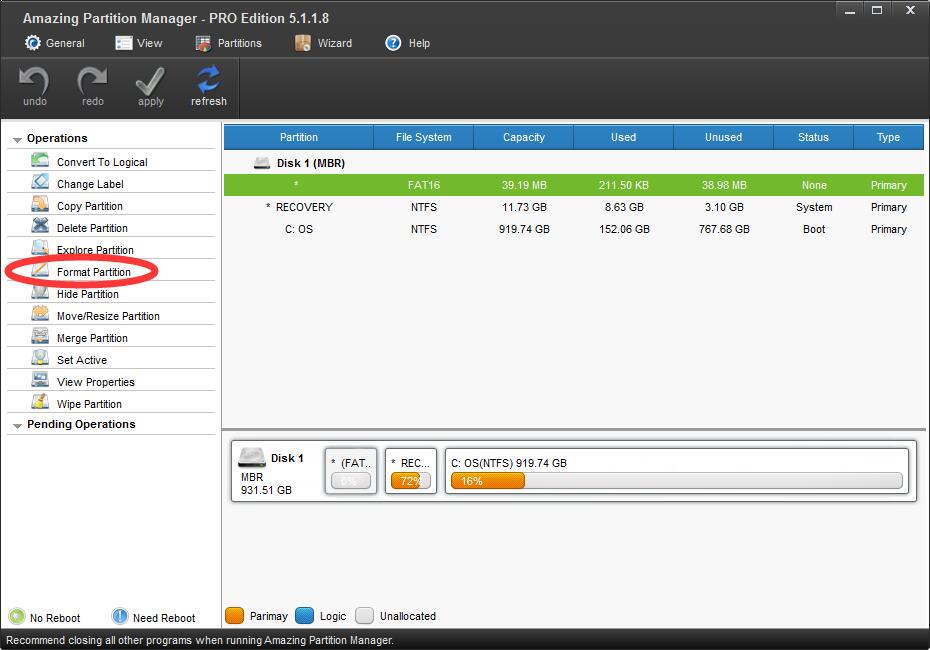Select the RECOVERY partition row
The width and height of the screenshot is (930, 650).
pyautogui.click(x=574, y=207)
